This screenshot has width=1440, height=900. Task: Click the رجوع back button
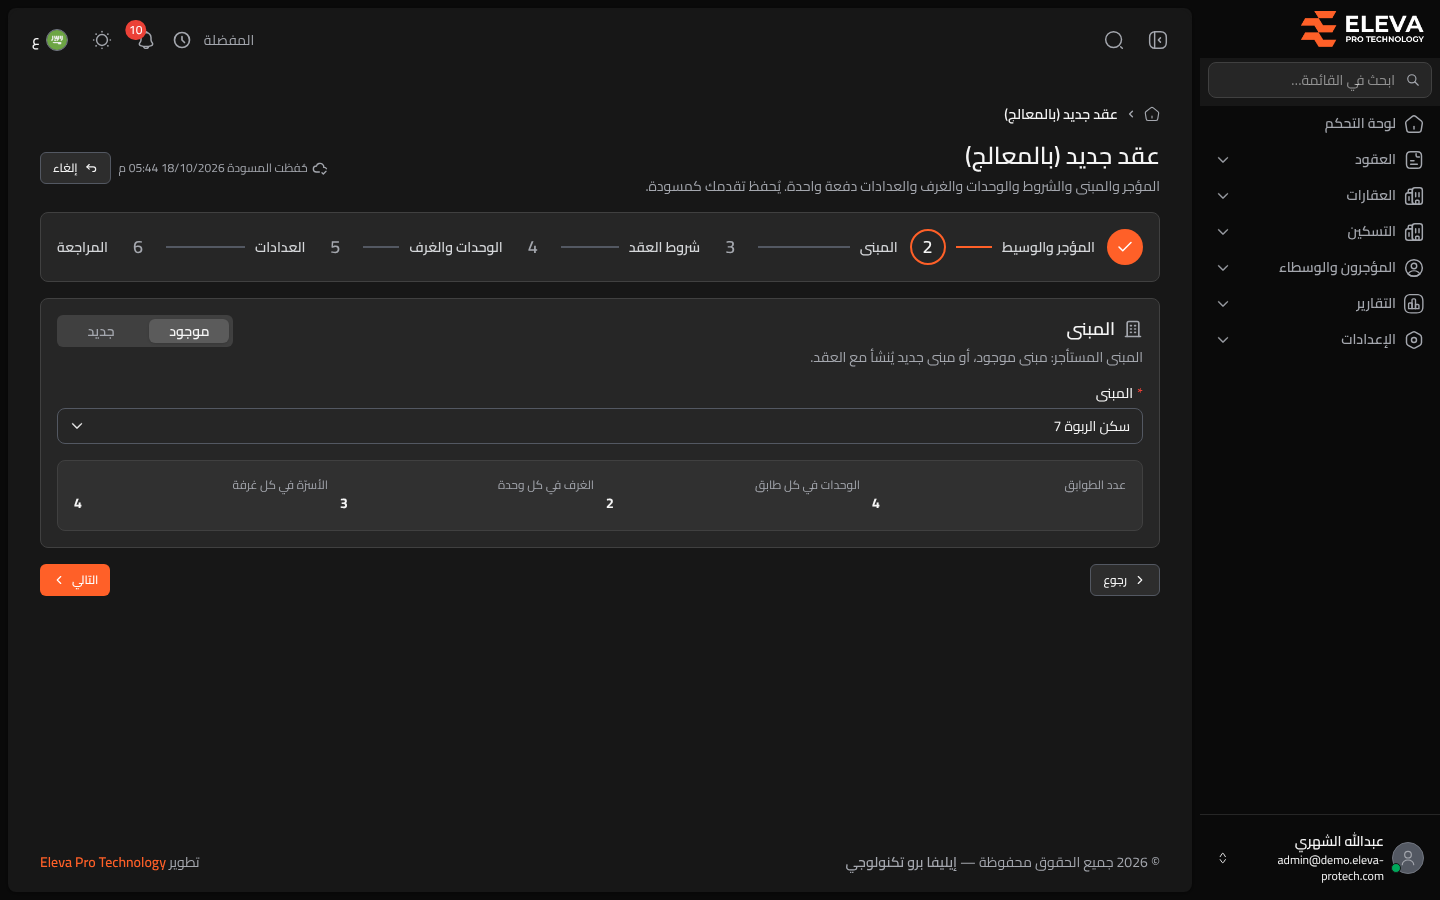point(1125,580)
